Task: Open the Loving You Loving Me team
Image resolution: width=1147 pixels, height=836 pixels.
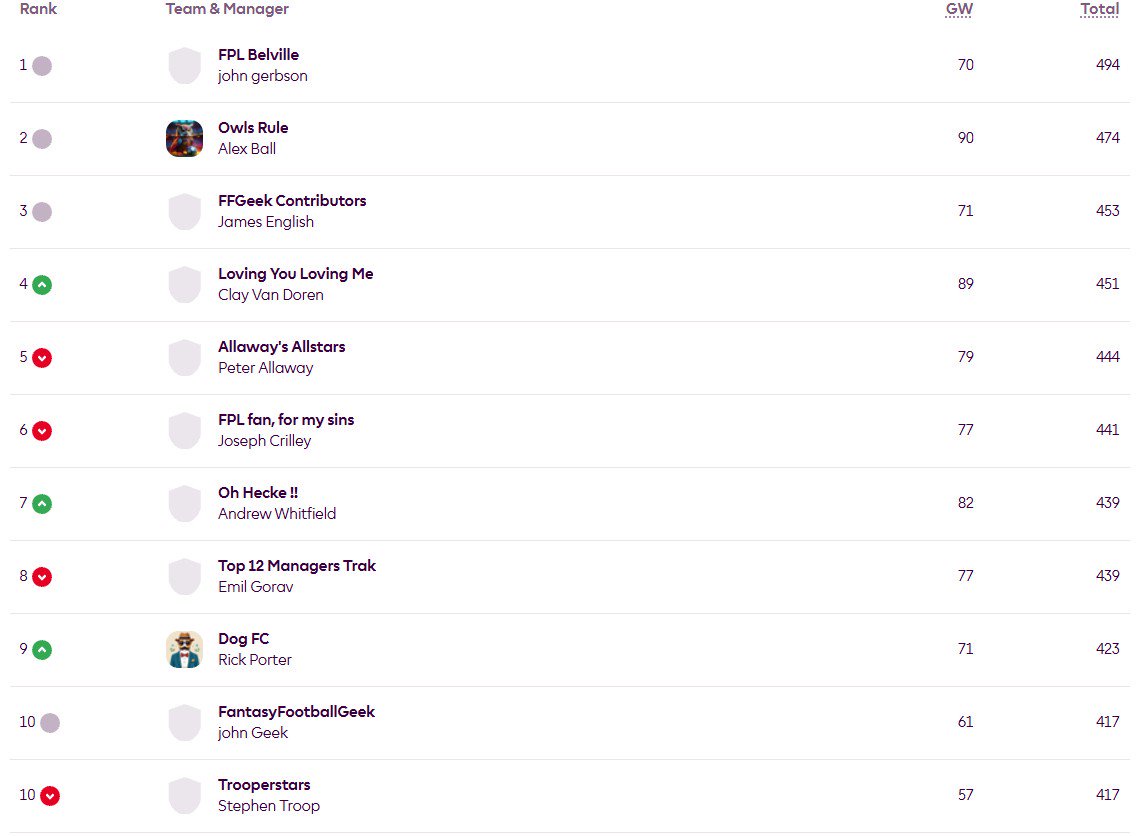Action: 296,274
